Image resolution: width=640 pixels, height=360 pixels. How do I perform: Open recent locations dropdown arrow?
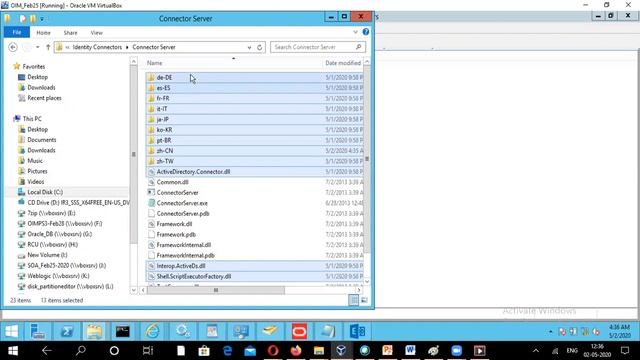[x=38, y=47]
